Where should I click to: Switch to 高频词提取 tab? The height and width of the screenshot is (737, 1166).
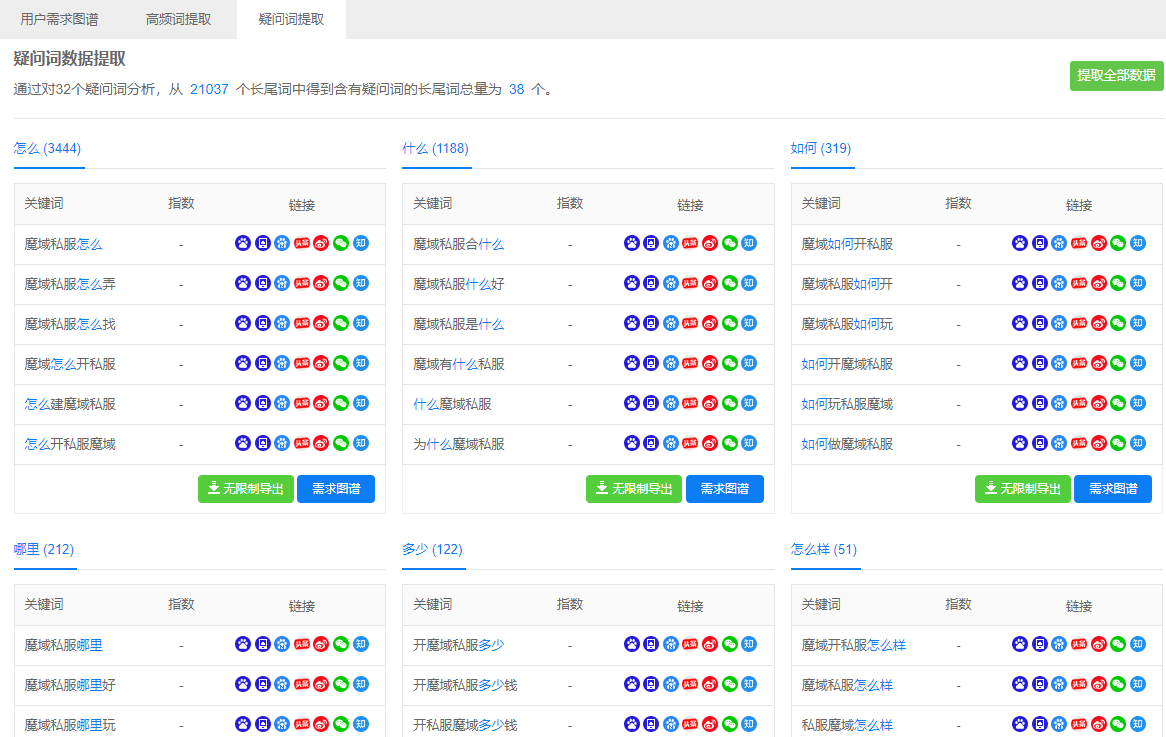tap(178, 19)
